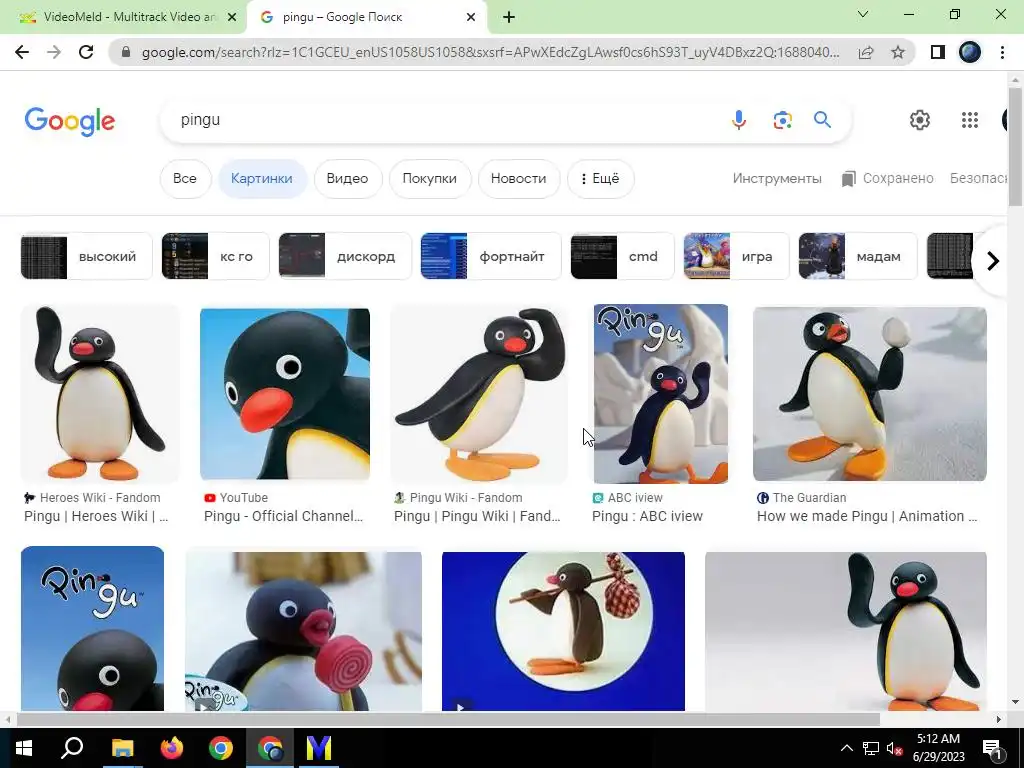This screenshot has height=768, width=1024.
Task: Click the Google logo
Action: click(x=70, y=121)
